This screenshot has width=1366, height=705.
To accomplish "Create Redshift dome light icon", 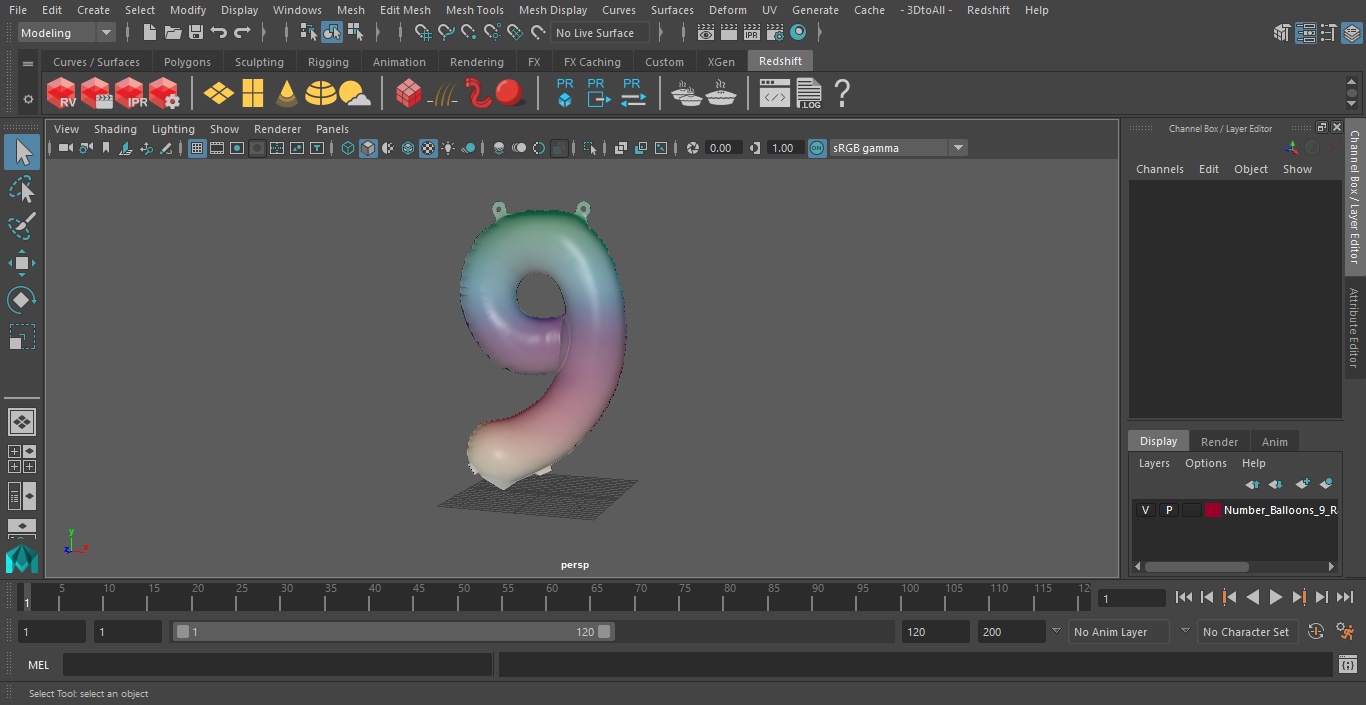I will 320,94.
